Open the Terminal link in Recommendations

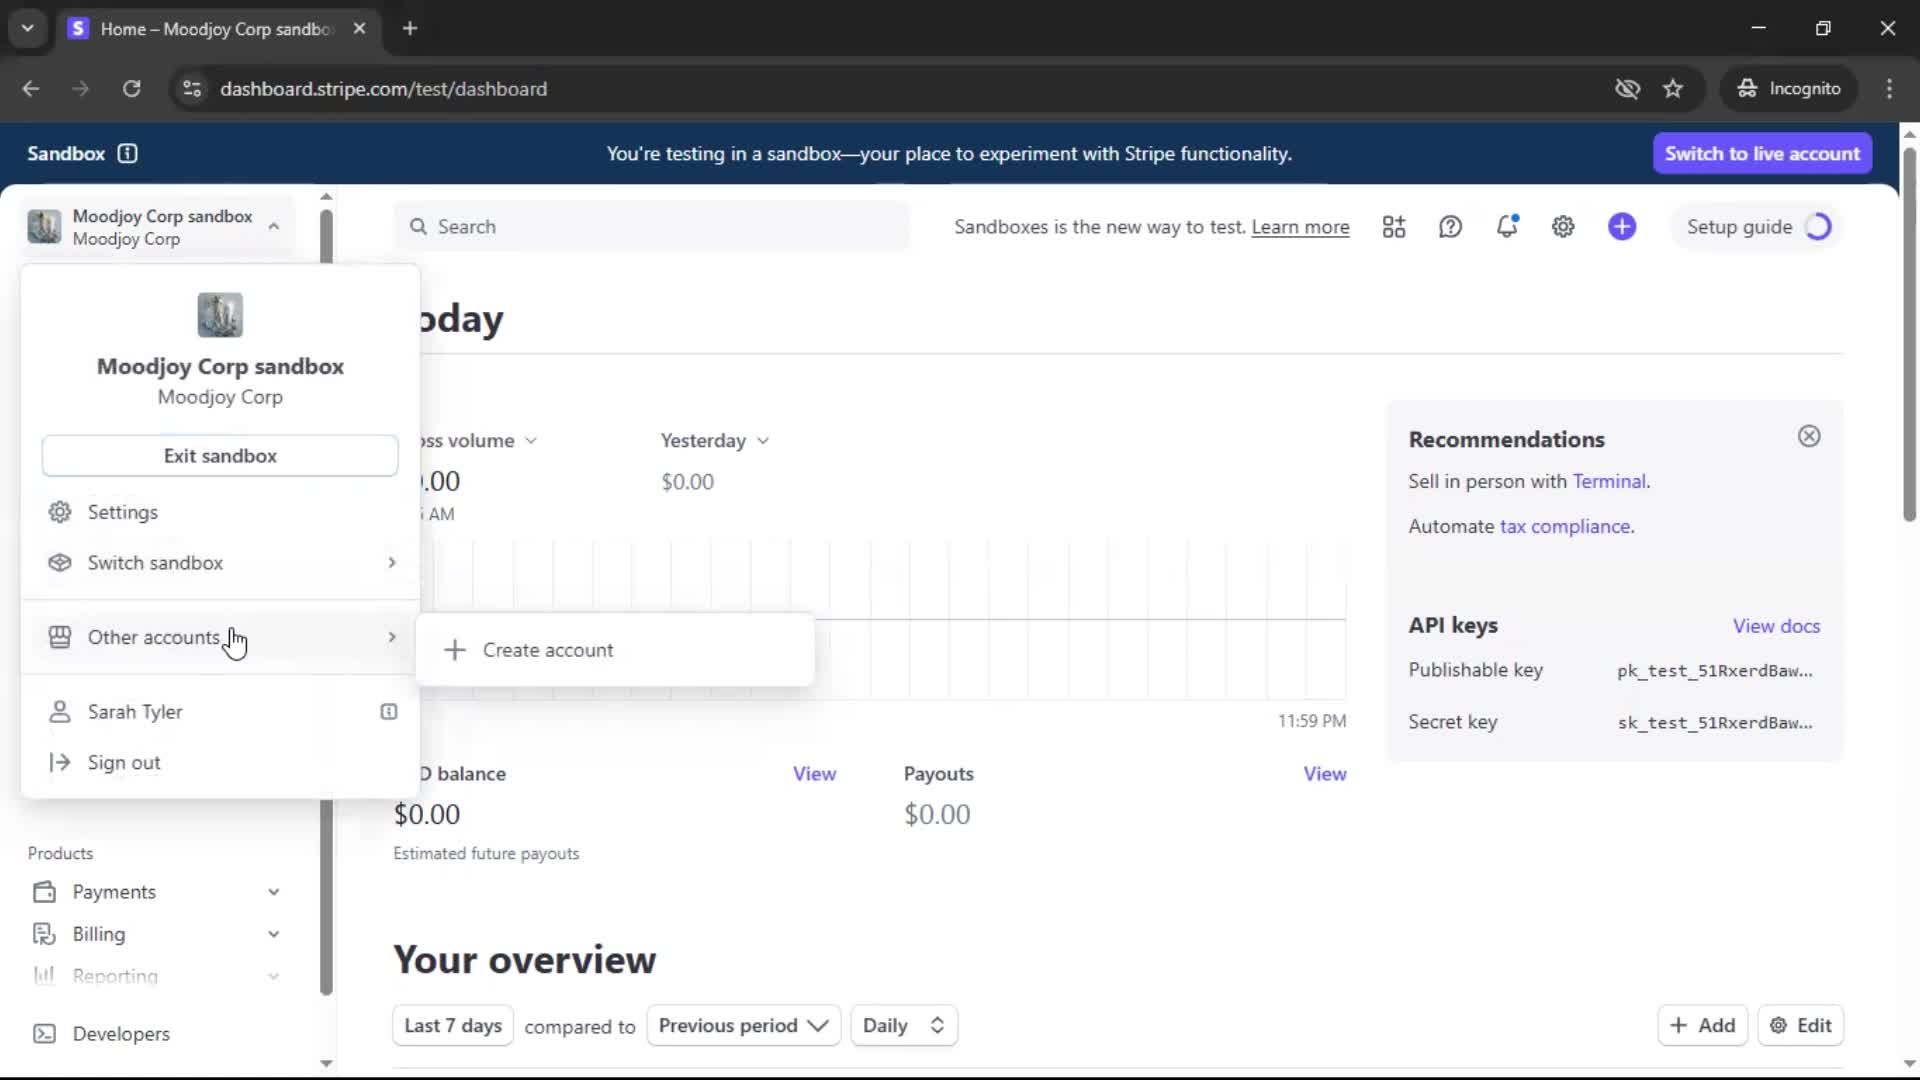click(1609, 481)
